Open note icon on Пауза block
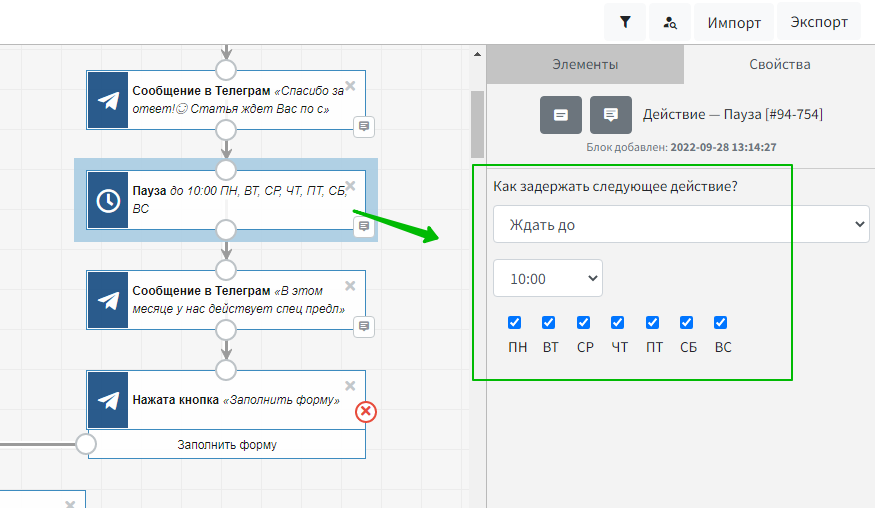The image size is (875, 508). [365, 226]
